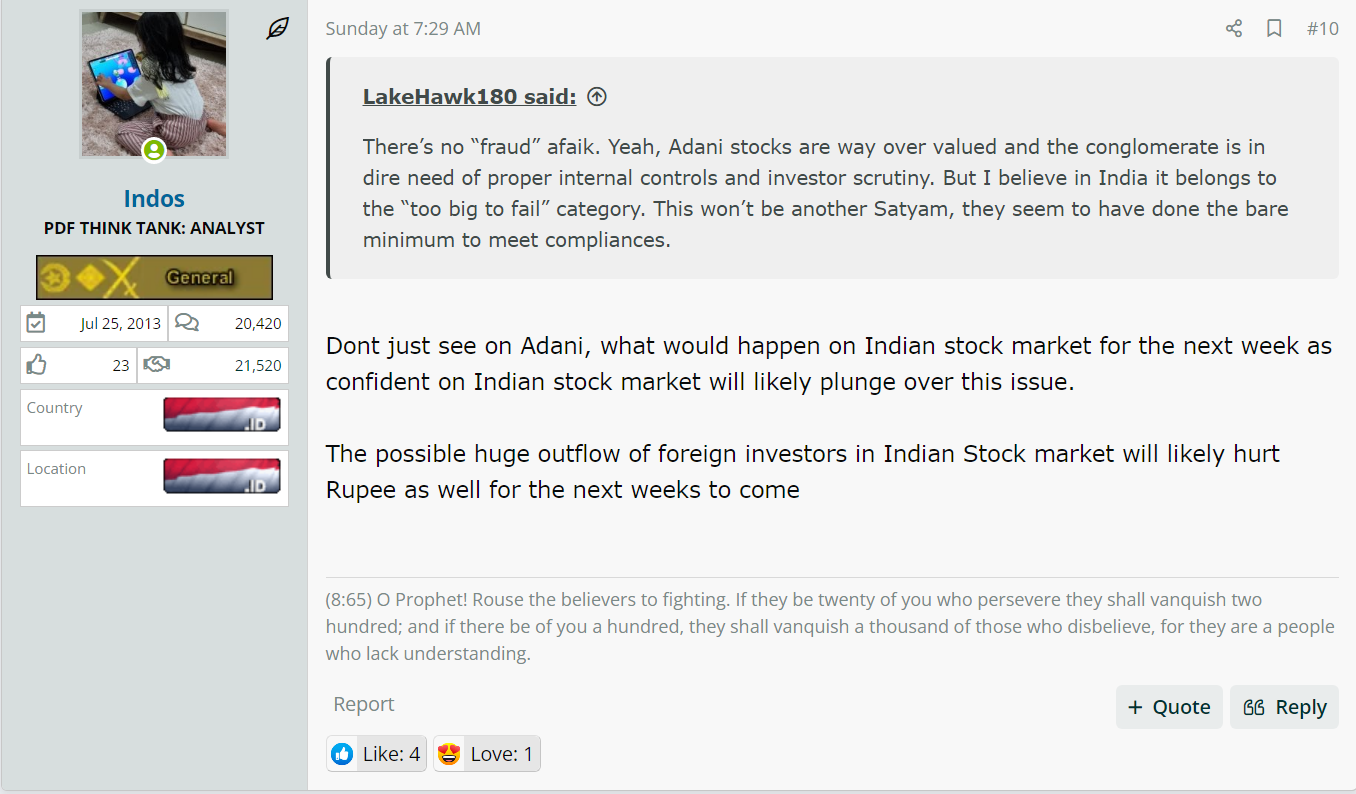
Task: Click the General rank badge image
Action: (x=154, y=277)
